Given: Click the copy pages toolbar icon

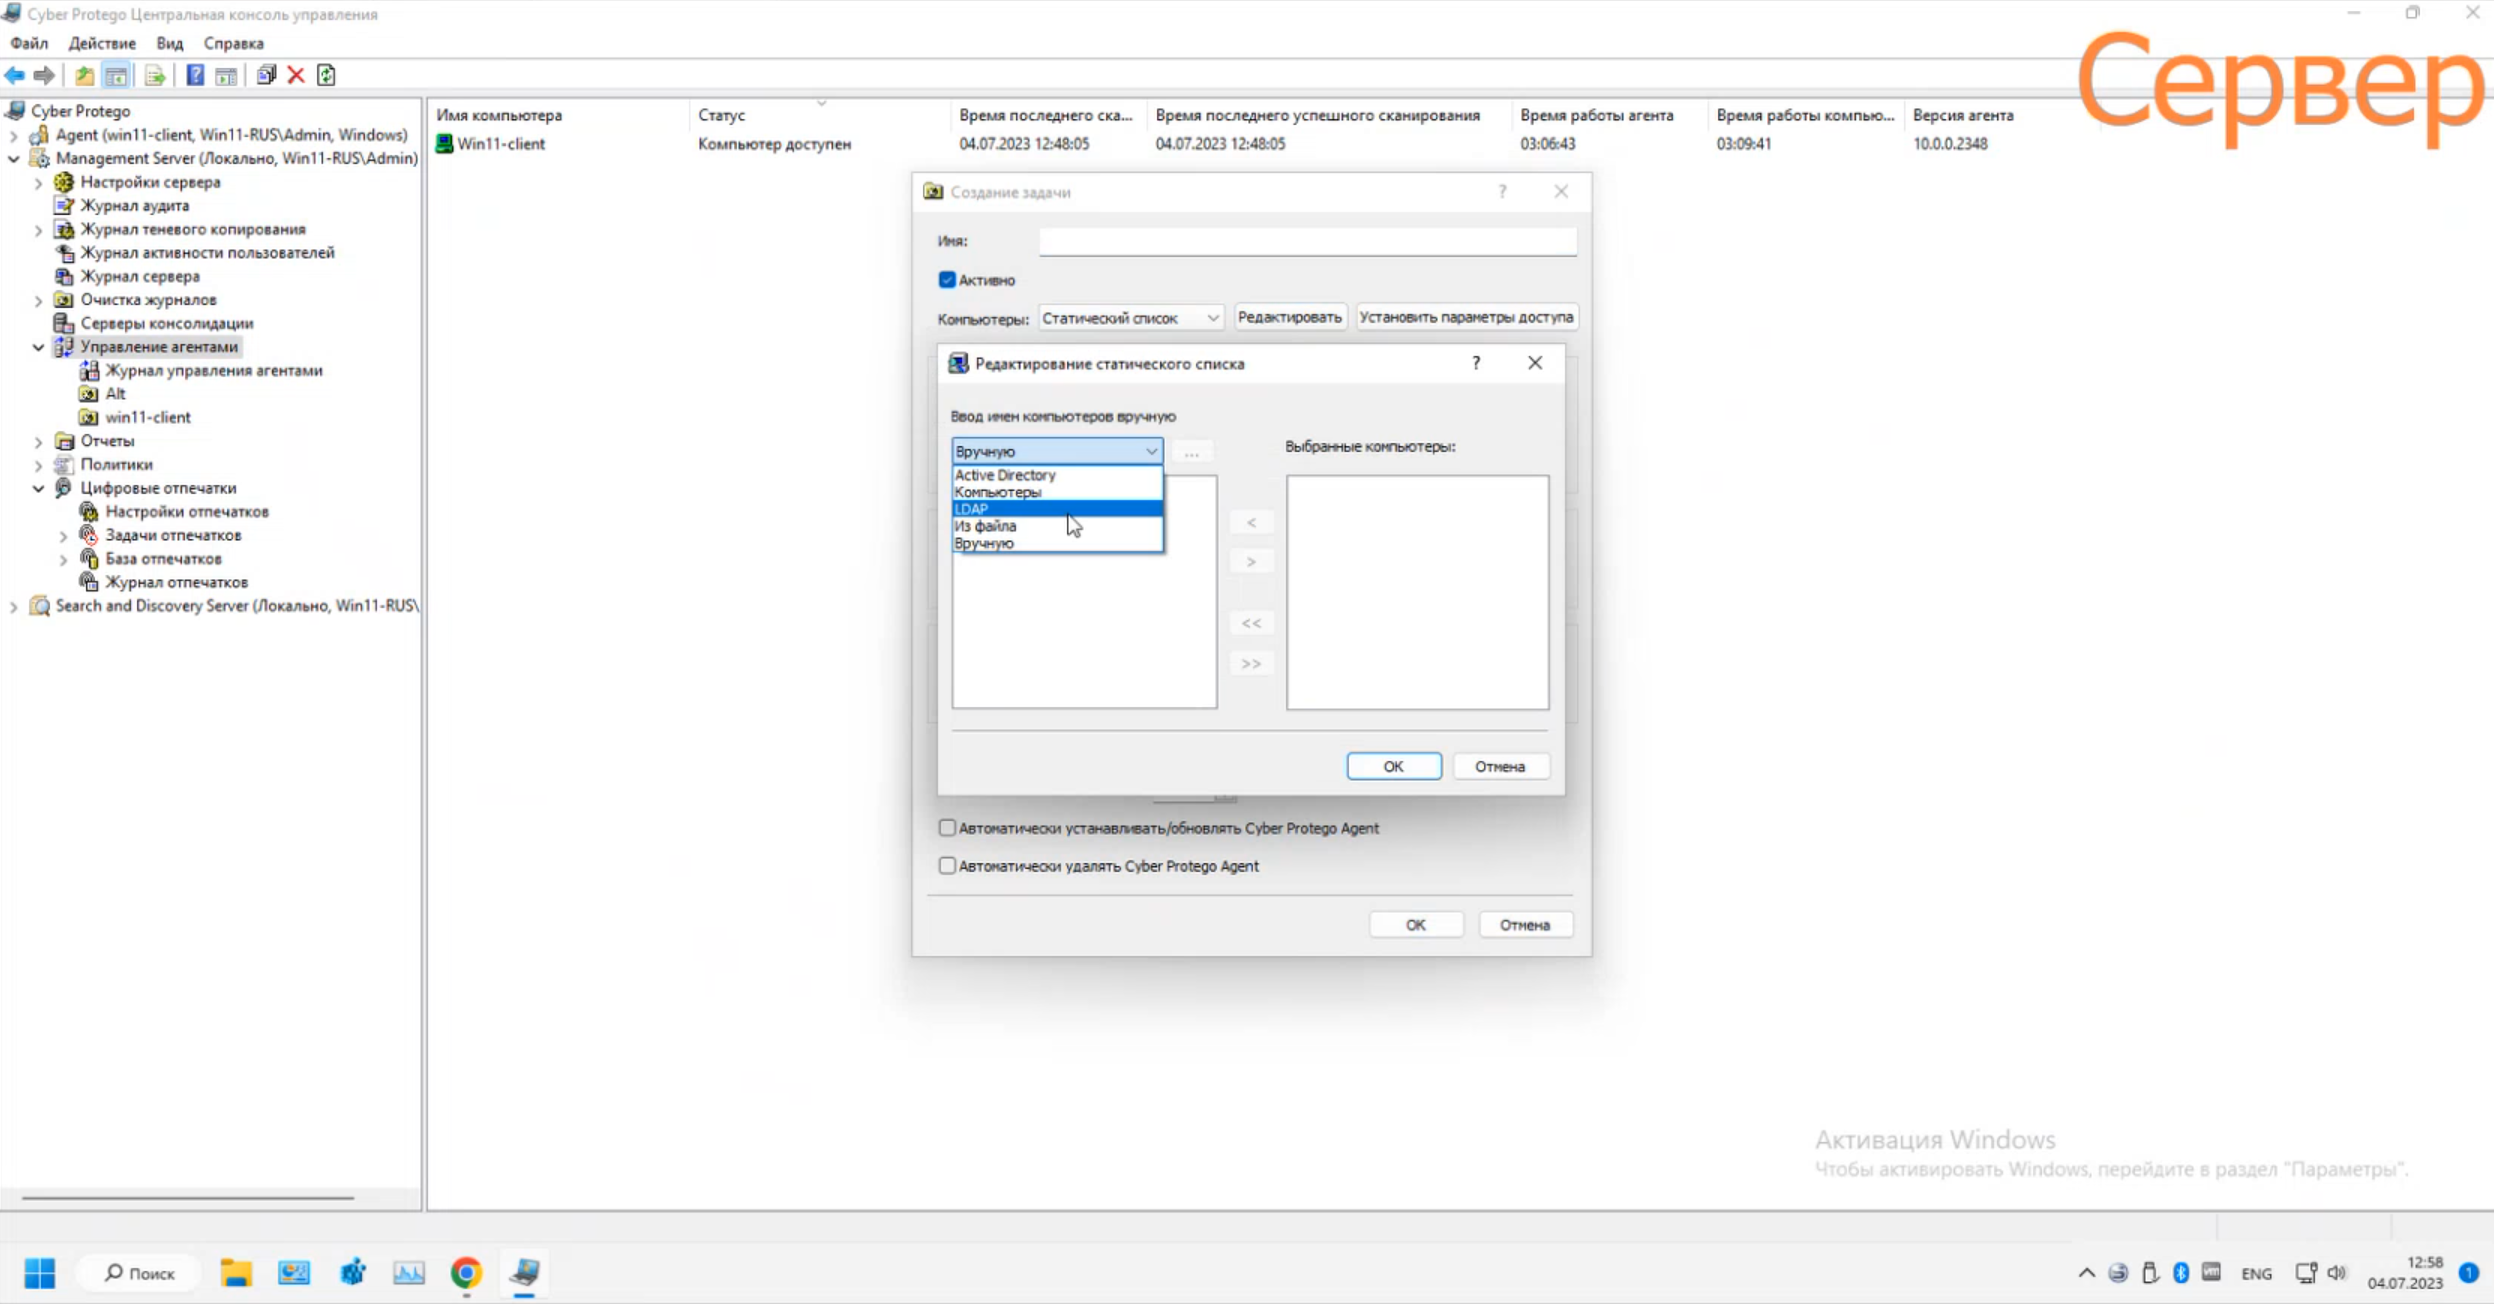Looking at the screenshot, I should coord(266,75).
